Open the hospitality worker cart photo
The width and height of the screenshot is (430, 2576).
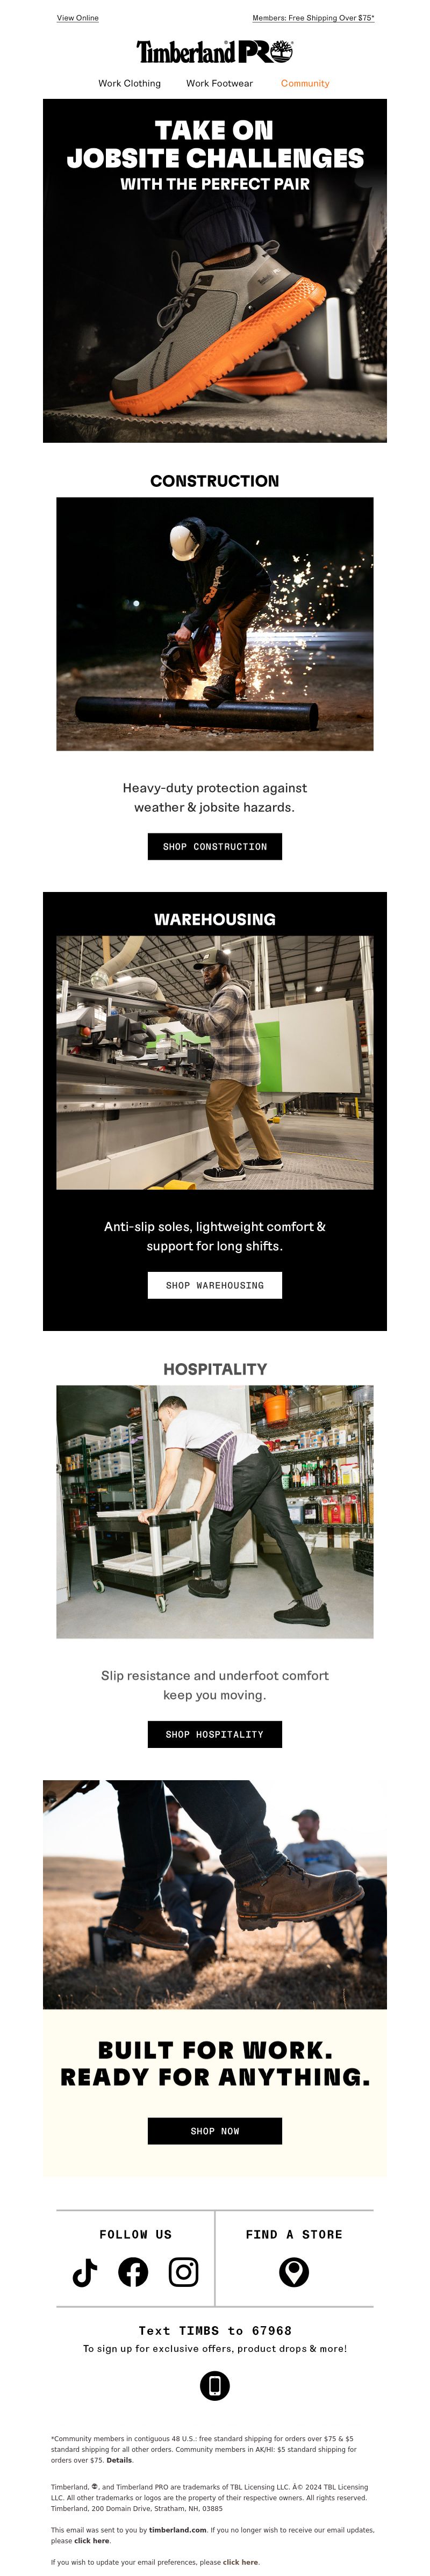pyautogui.click(x=215, y=1512)
